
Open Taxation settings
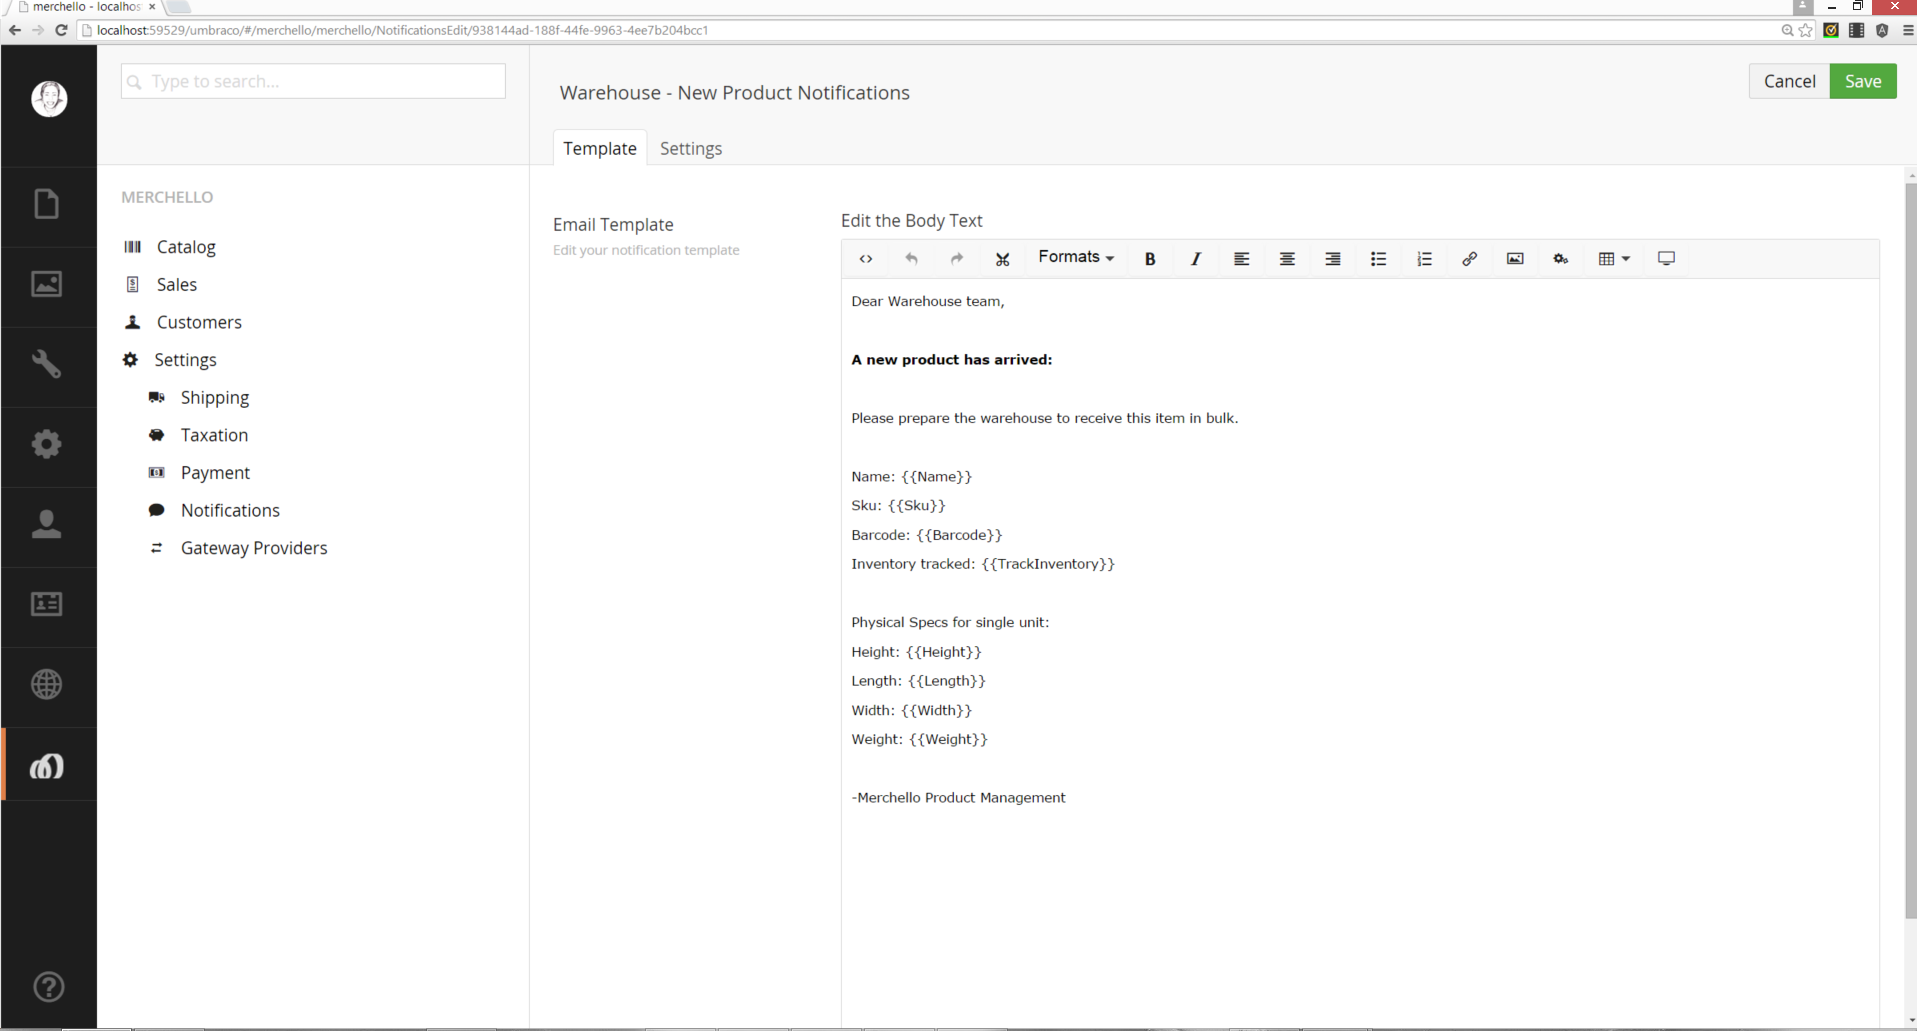[x=214, y=435]
